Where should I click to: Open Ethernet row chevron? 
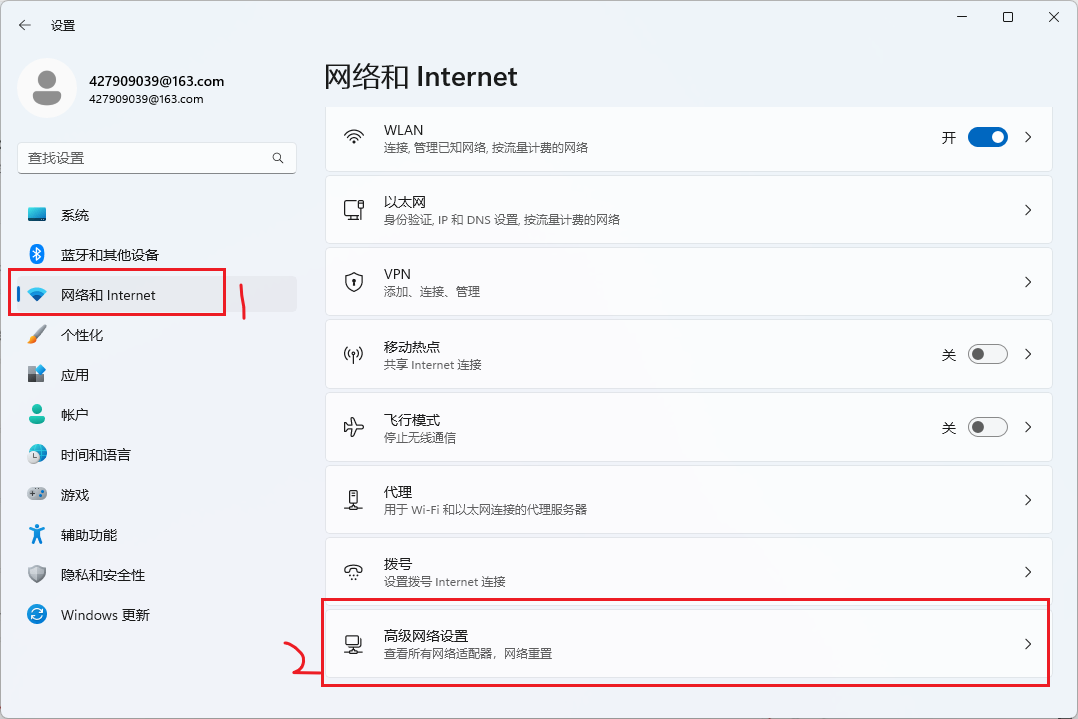[1028, 210]
